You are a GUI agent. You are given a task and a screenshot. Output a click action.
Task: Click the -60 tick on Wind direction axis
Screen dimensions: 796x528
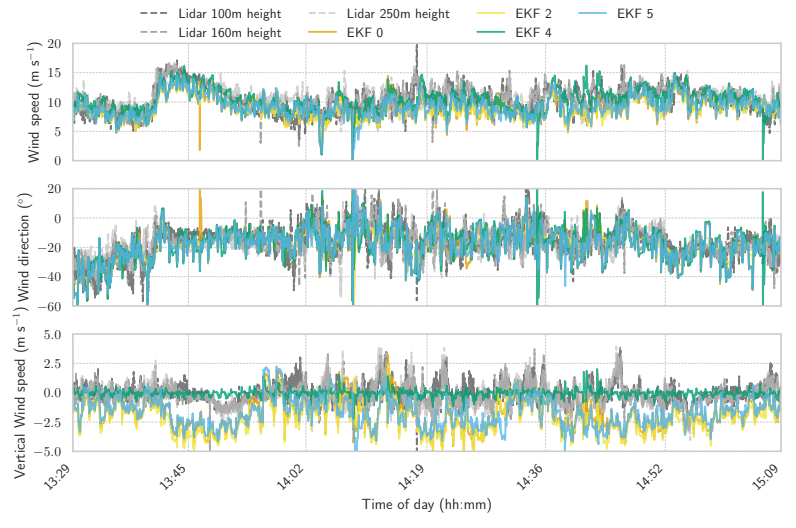point(55,306)
